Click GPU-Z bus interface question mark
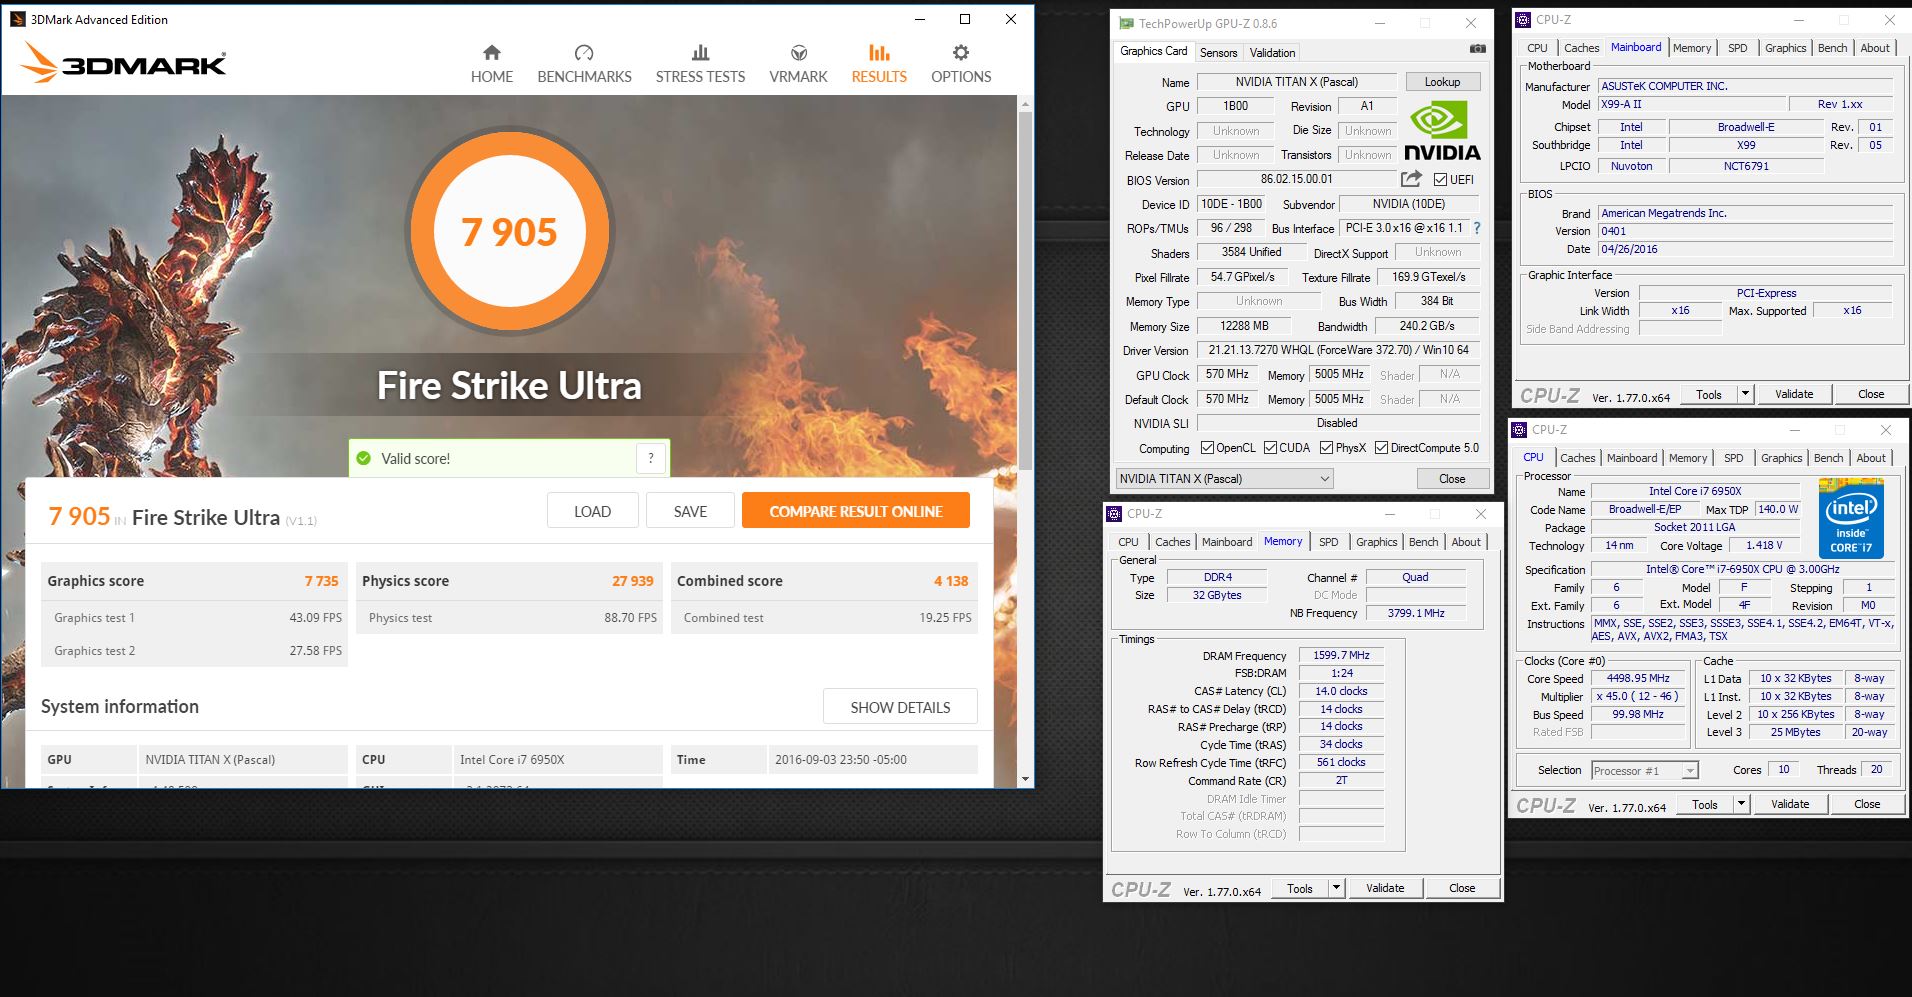 (1477, 228)
